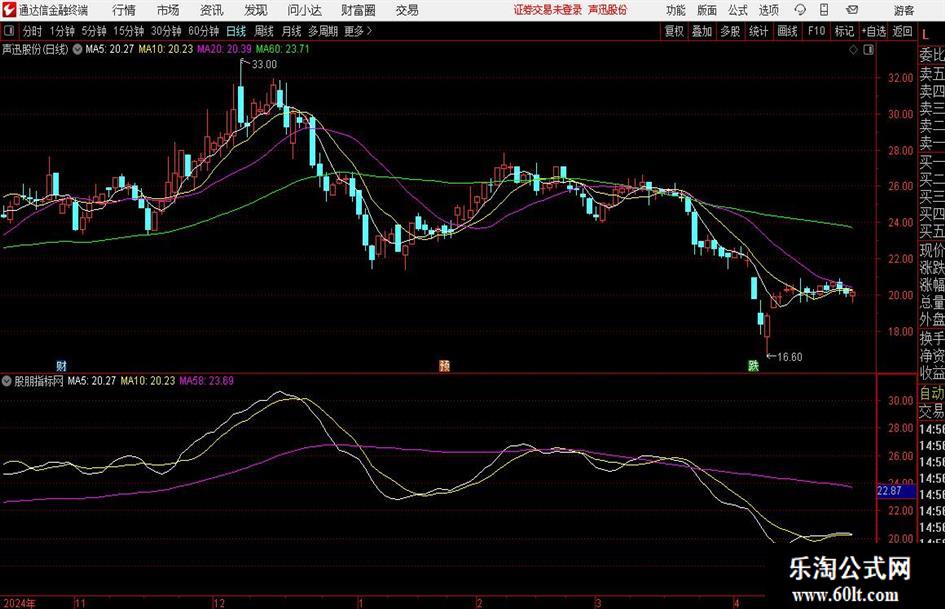945x609 pixels.
Task: Click the 证券交易未登录 login link
Action: [548, 10]
